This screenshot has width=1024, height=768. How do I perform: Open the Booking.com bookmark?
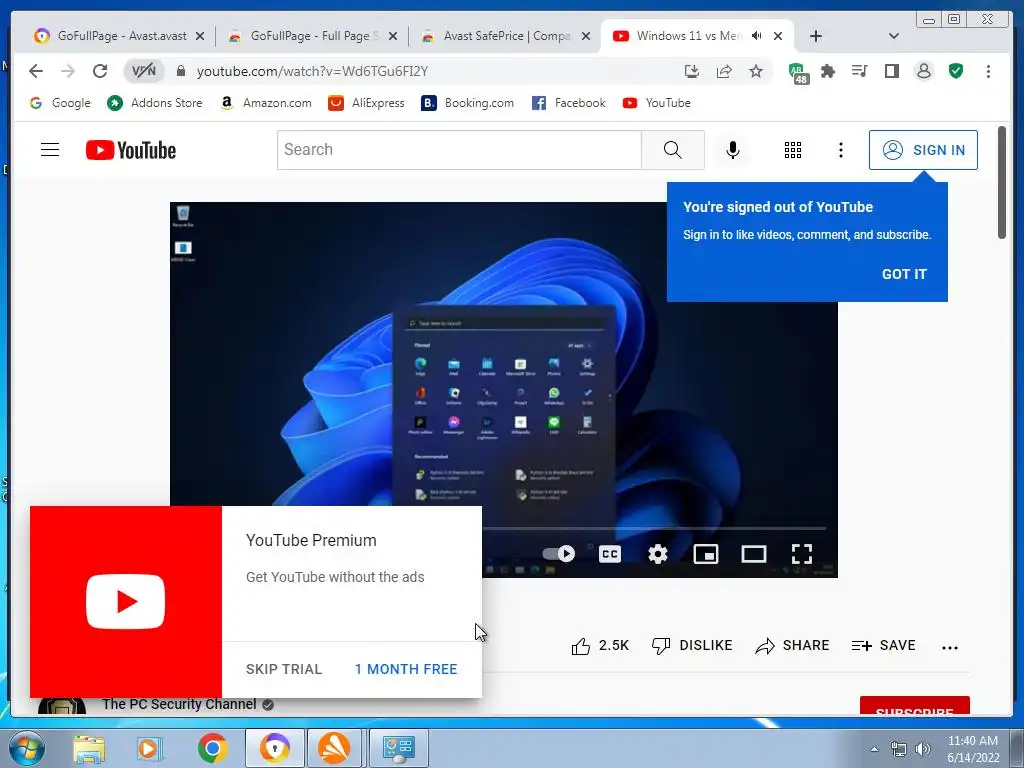click(x=468, y=103)
